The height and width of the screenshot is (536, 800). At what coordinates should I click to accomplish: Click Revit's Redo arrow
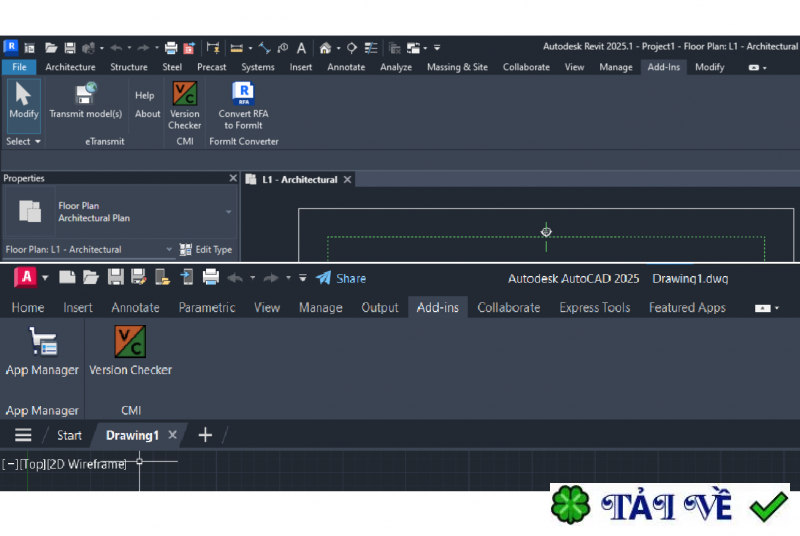tap(143, 48)
